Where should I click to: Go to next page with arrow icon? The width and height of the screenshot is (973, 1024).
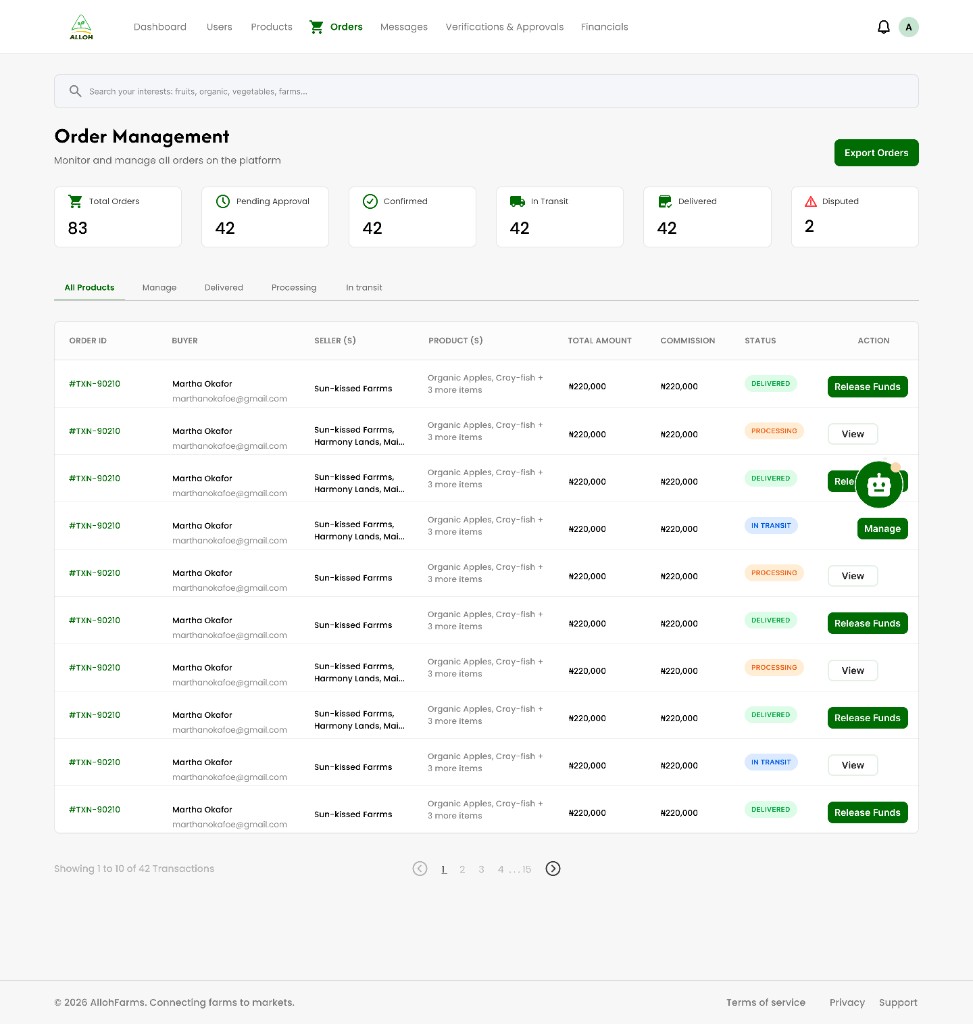(x=552, y=869)
